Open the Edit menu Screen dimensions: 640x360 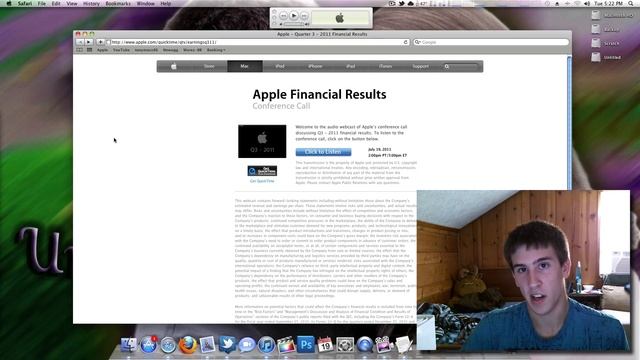(56, 3)
